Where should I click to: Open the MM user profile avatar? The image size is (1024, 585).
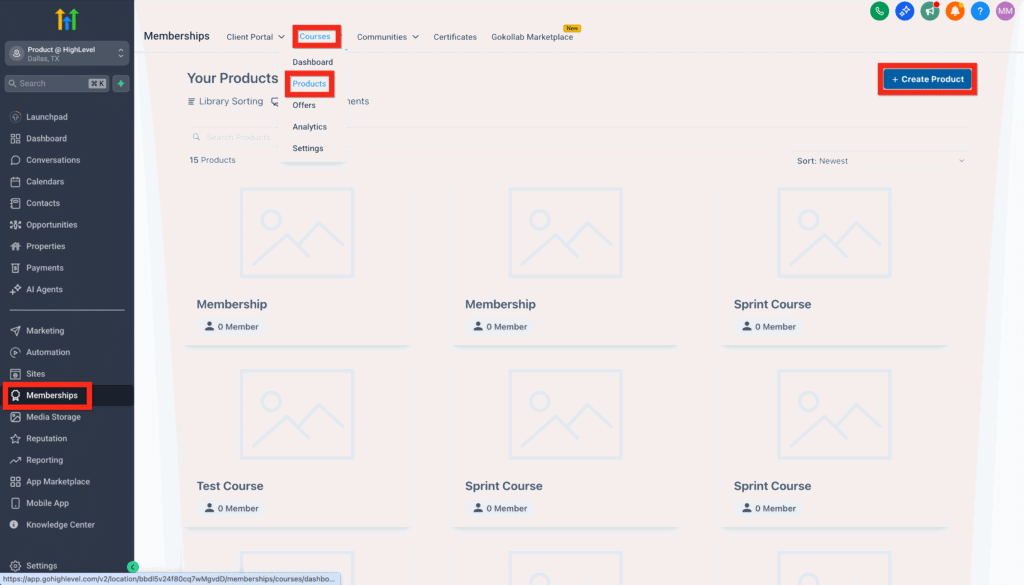click(x=1005, y=11)
